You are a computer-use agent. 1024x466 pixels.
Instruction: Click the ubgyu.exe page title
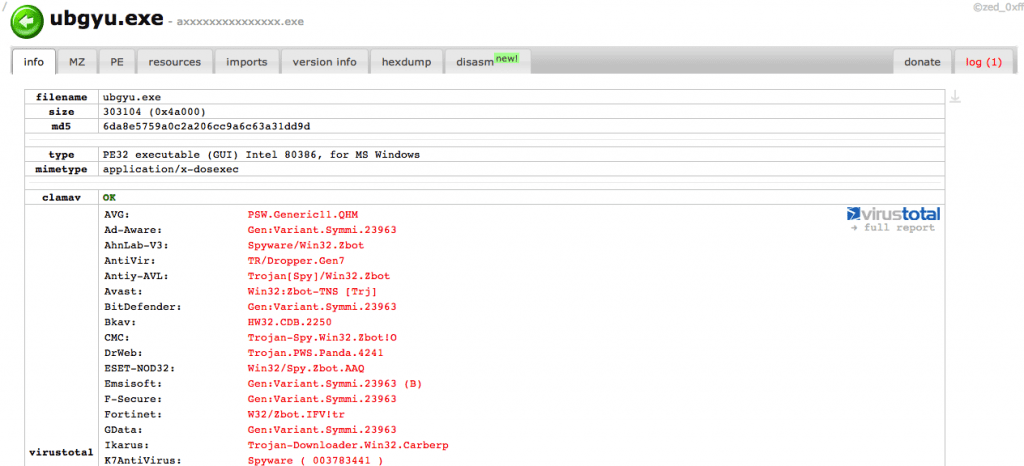coord(108,18)
